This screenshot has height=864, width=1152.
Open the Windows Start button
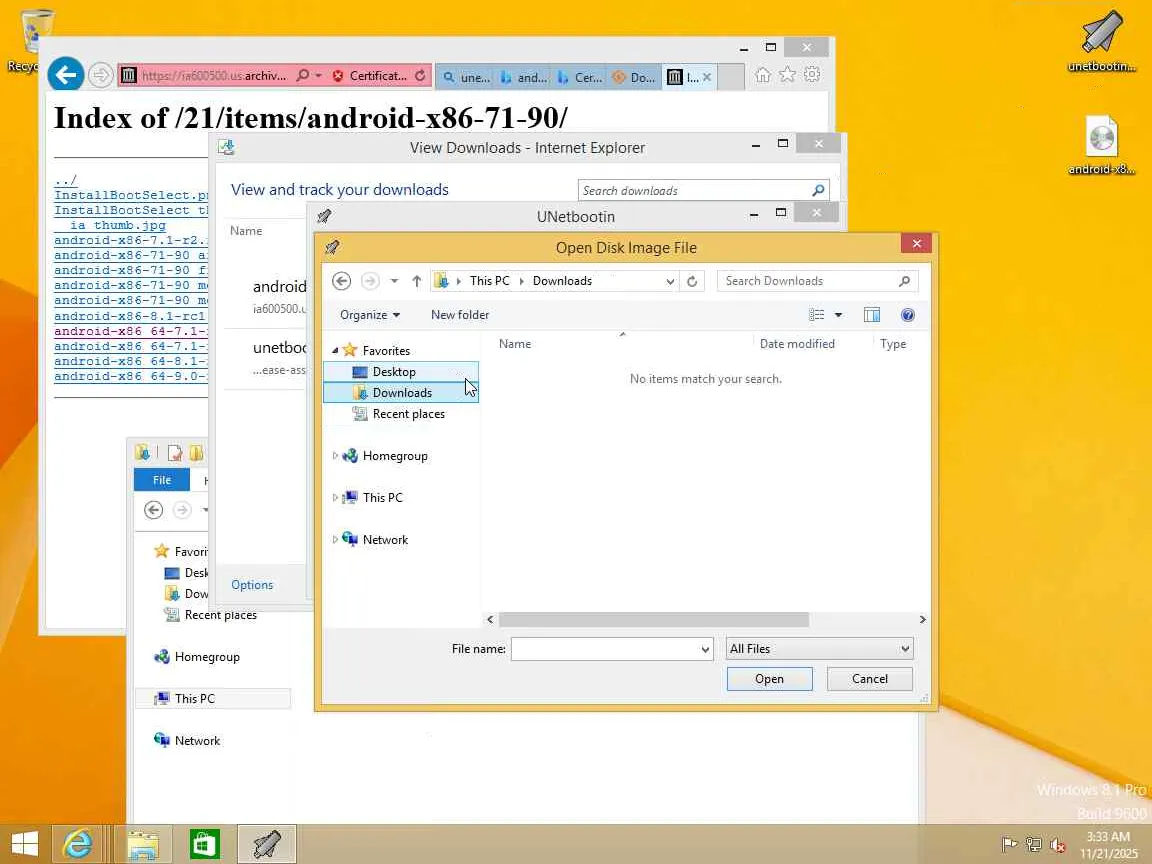click(25, 845)
